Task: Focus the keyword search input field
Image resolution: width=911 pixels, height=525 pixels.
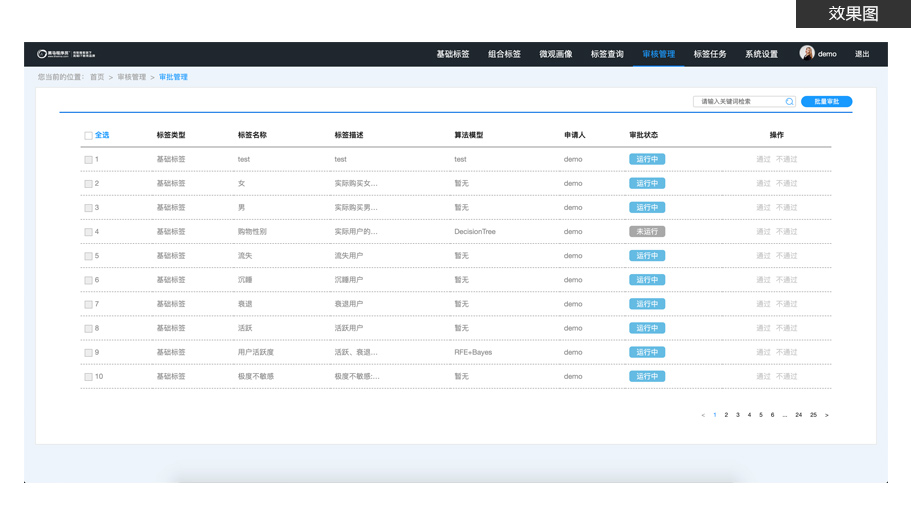Action: tap(738, 101)
